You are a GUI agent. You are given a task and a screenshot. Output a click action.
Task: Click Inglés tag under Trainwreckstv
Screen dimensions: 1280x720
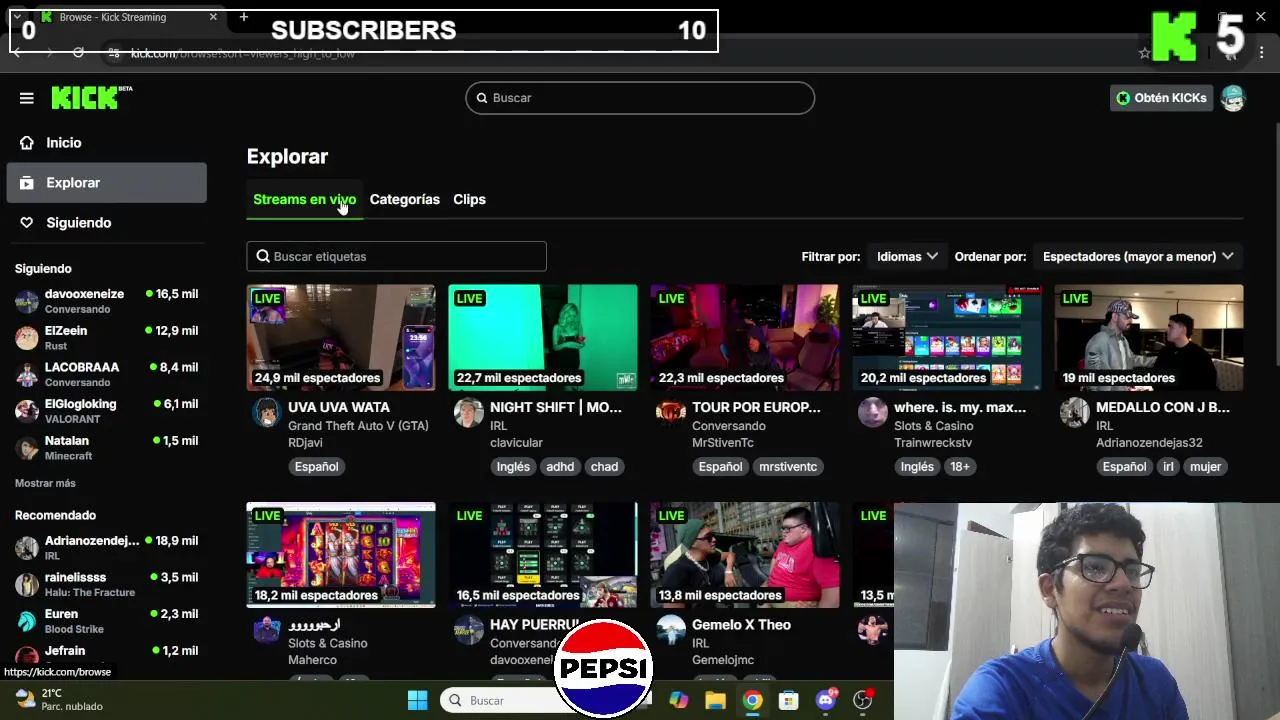coord(917,467)
